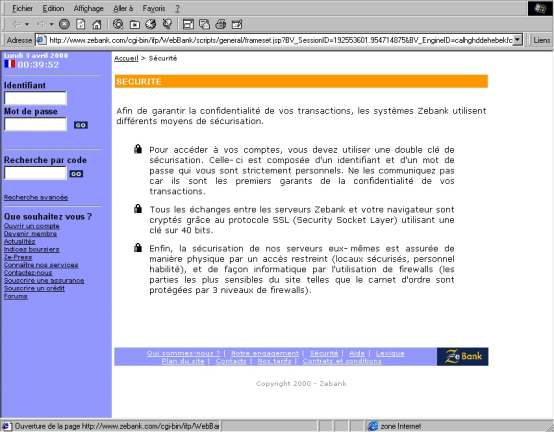This screenshot has height=432, width=554.
Task: Open the address bar URL dropdown
Action: tap(518, 40)
